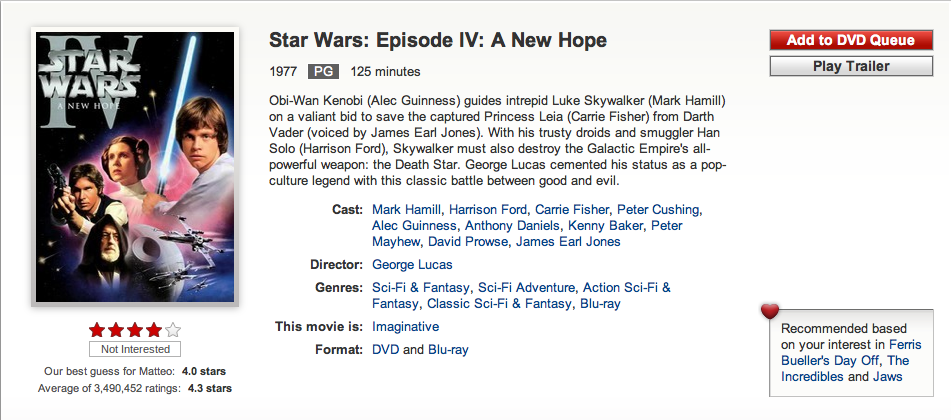Open James Earl Jones cast link
The height and width of the screenshot is (420, 951).
[570, 242]
